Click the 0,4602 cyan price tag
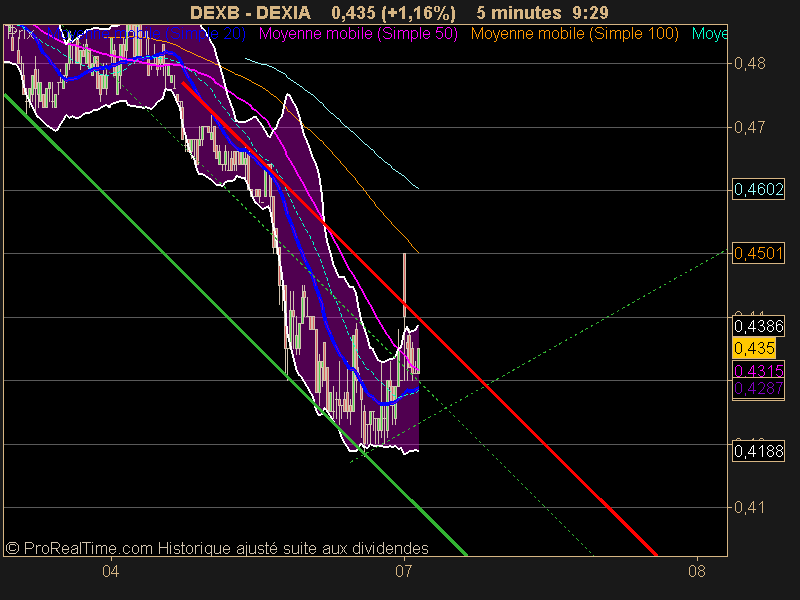Screen dimensions: 800x600 [x=758, y=190]
